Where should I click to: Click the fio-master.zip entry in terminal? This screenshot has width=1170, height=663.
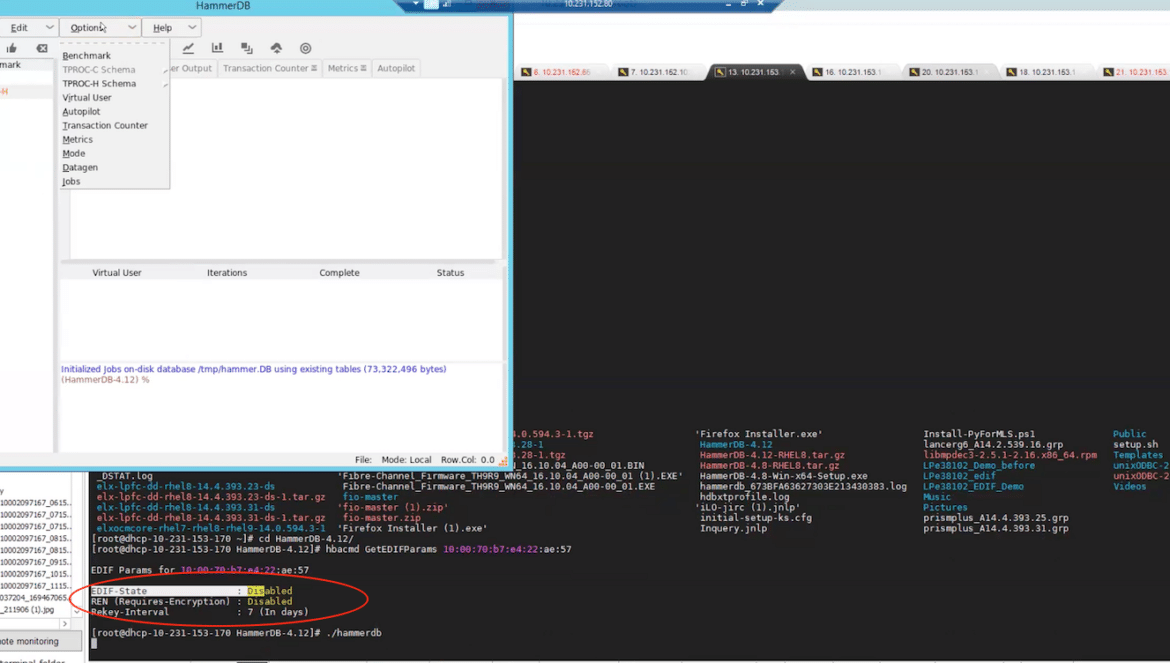point(381,518)
